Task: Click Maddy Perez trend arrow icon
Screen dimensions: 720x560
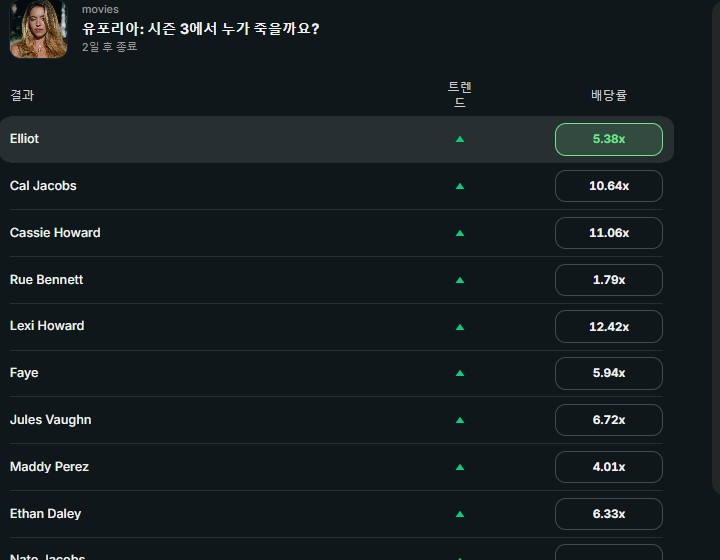Action: tap(460, 467)
